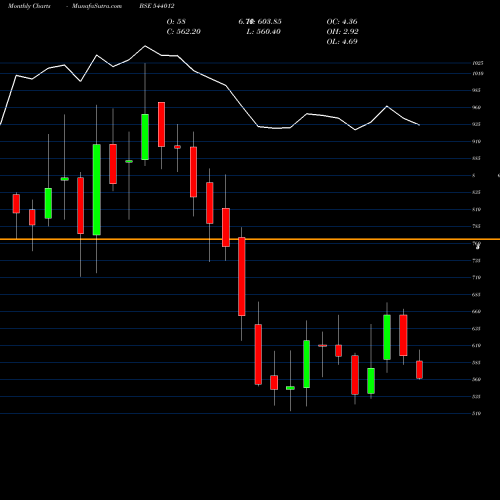The width and height of the screenshot is (500, 500).
Task: Click the open value 'O: 58'
Action: (x=176, y=22)
